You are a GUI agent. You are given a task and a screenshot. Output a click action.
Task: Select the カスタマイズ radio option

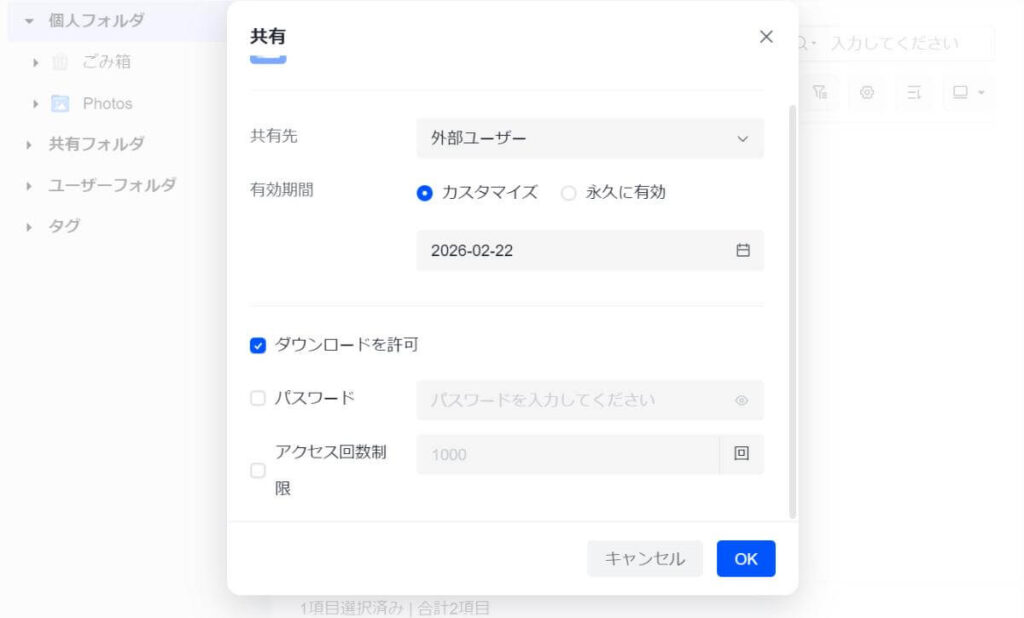(x=425, y=193)
